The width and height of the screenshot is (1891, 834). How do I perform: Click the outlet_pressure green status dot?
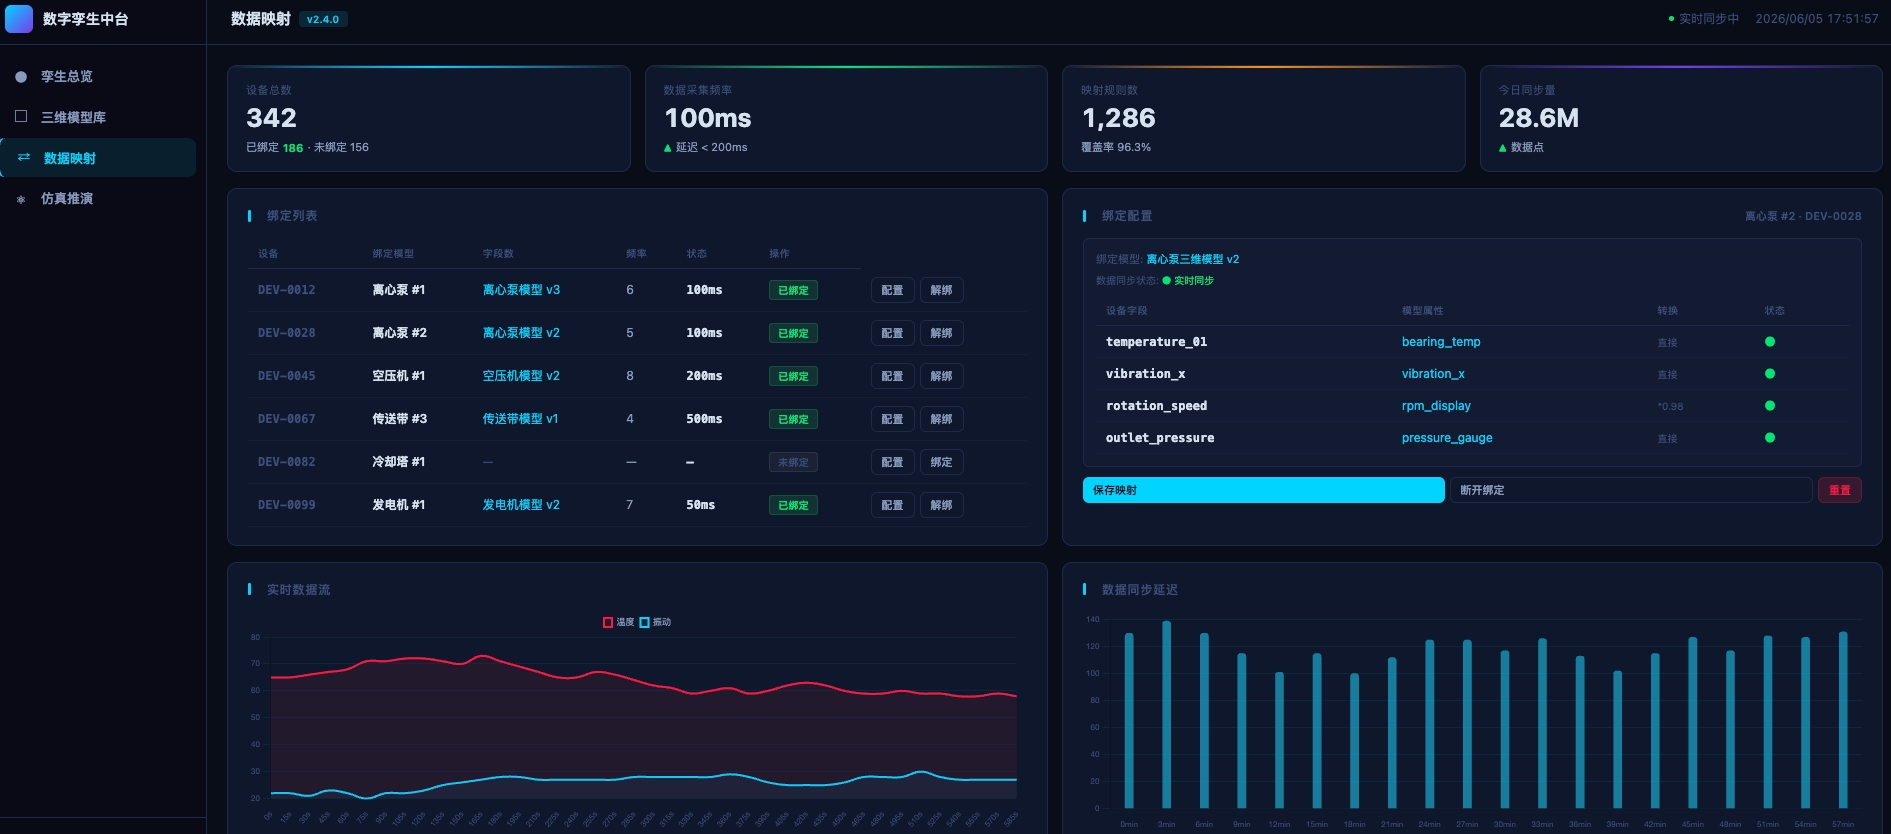point(1770,438)
